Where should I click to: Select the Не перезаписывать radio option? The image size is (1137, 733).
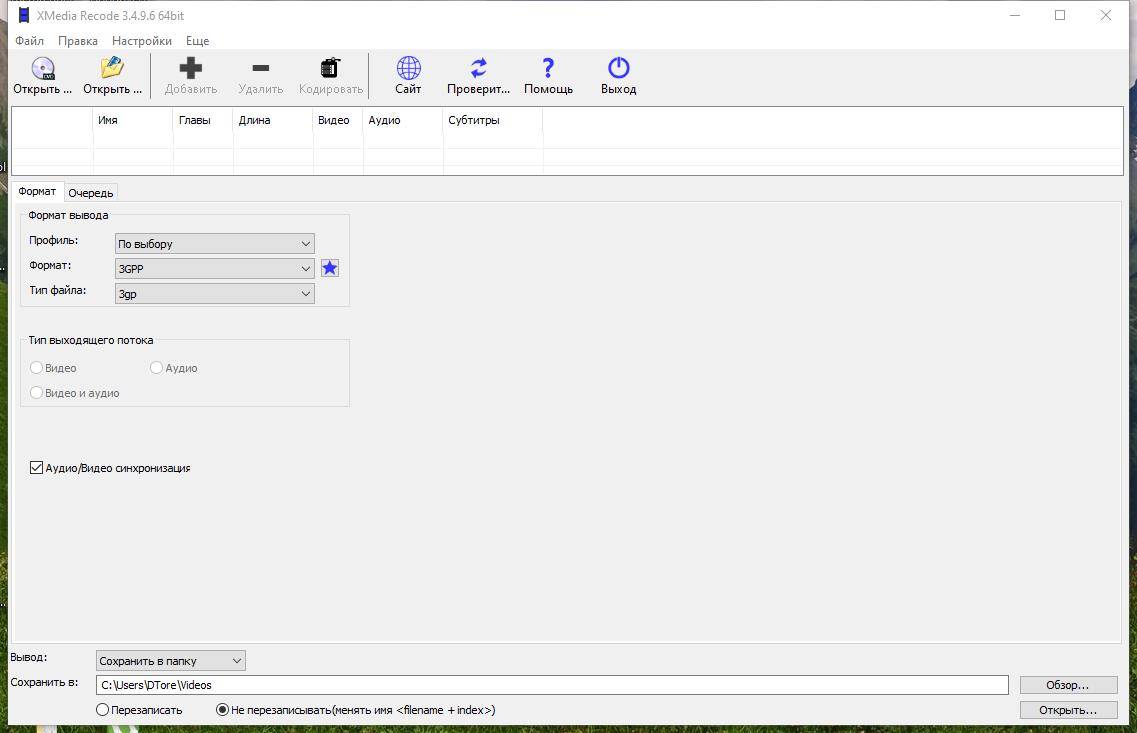point(223,710)
